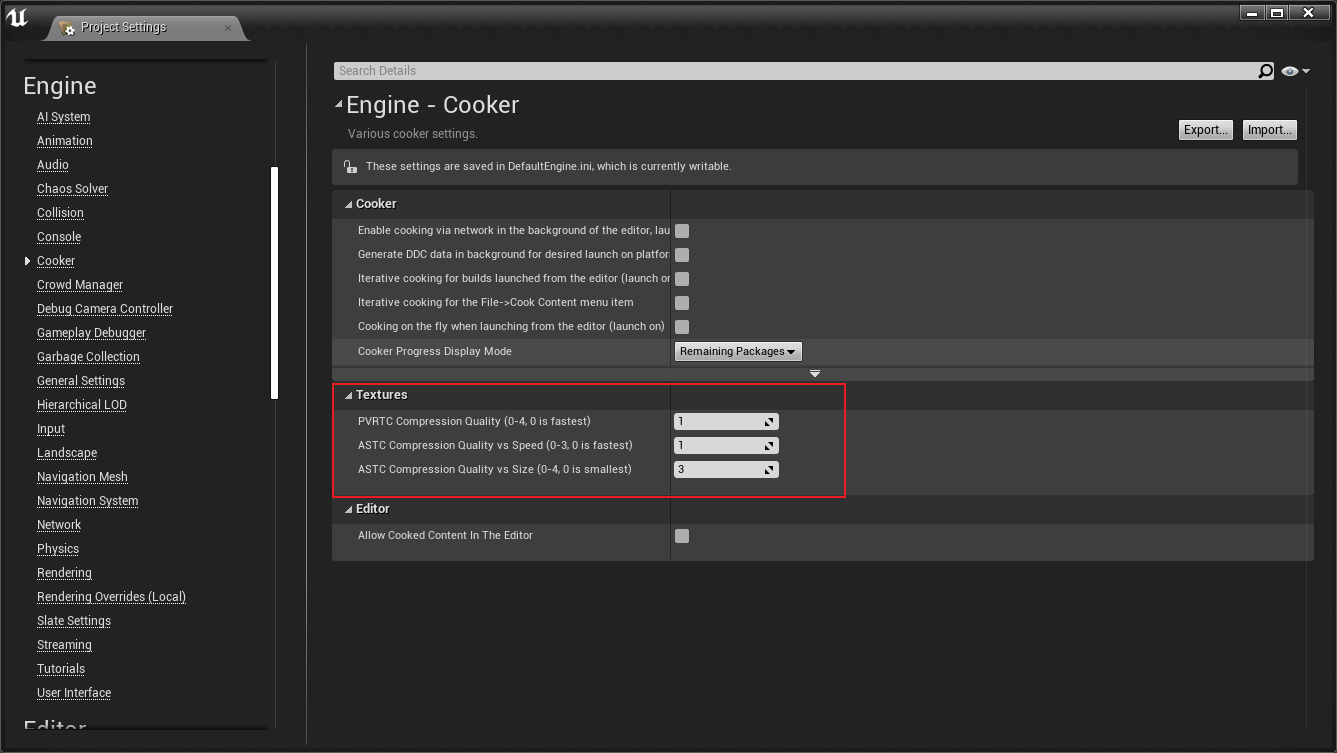Click the ASTC Quality vs Size spinner icon
The height and width of the screenshot is (753, 1337).
[769, 470]
